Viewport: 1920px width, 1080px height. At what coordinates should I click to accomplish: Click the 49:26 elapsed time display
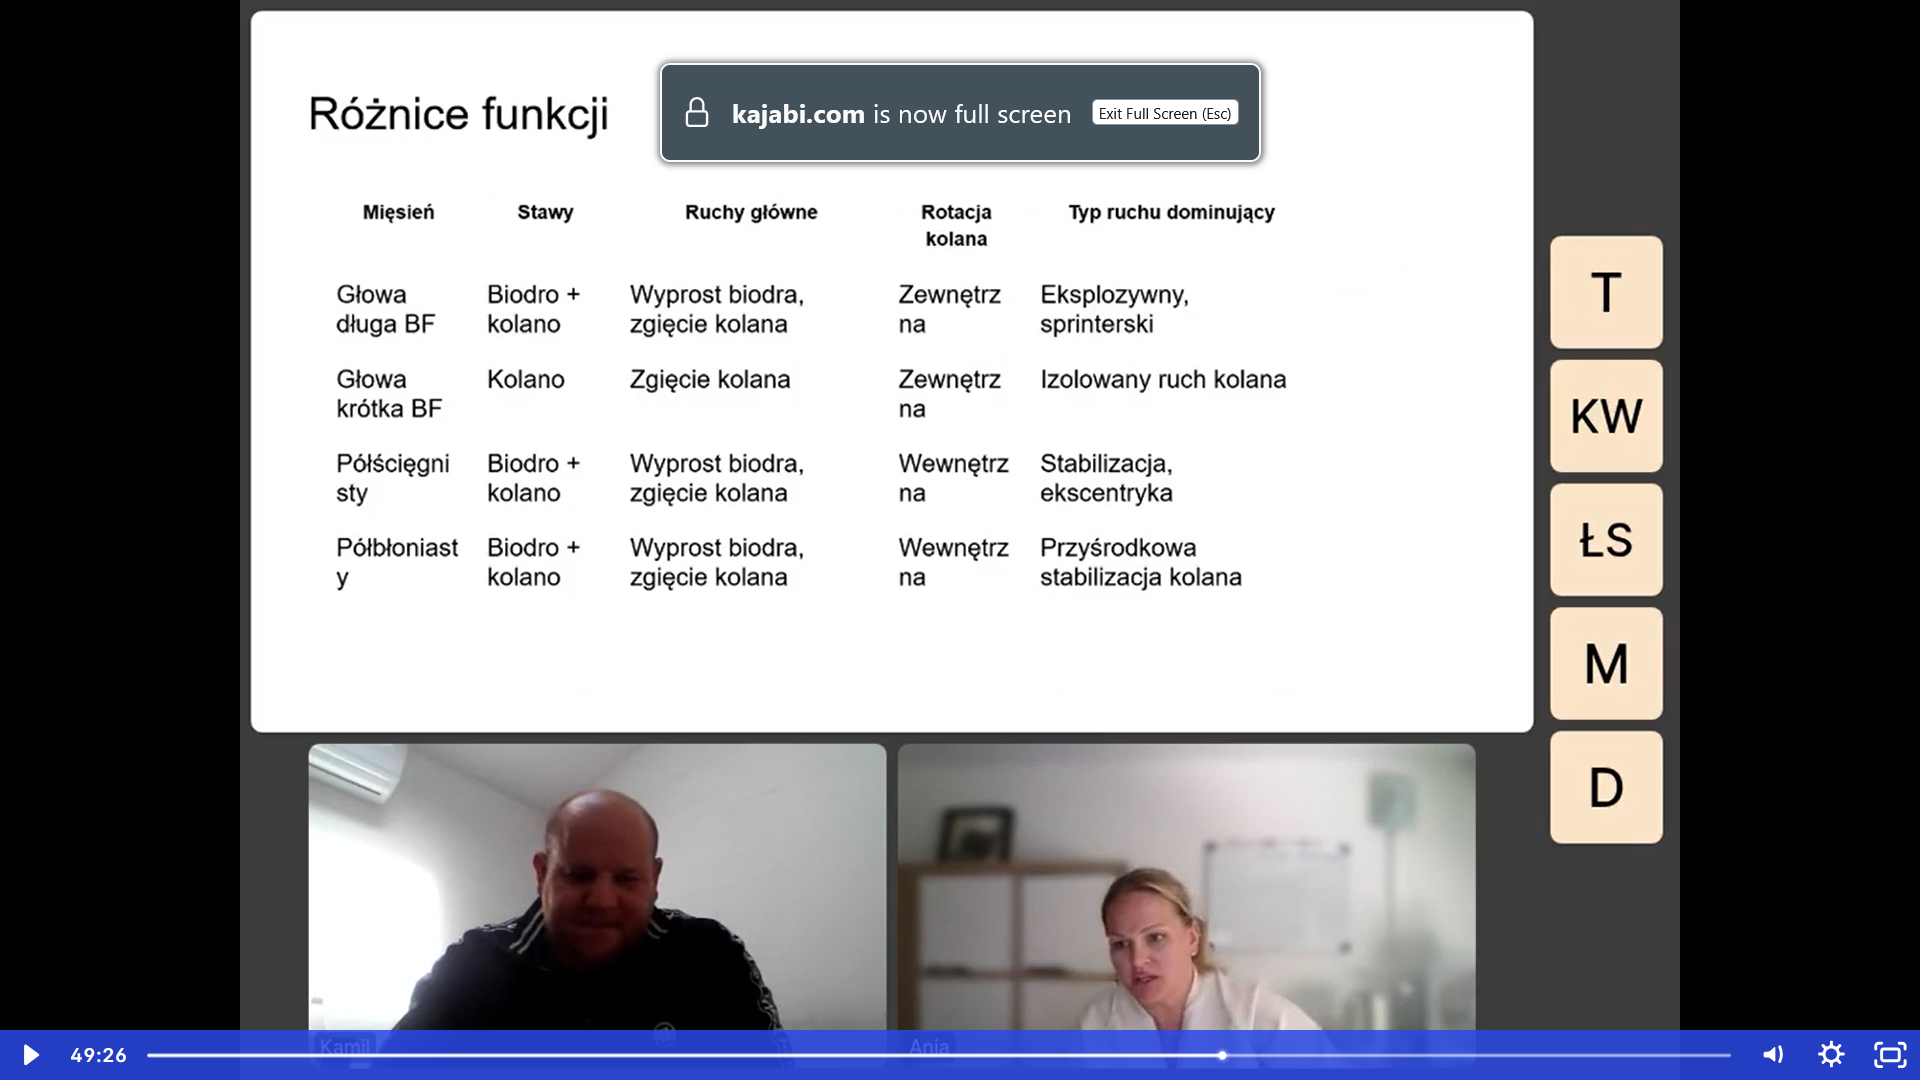coord(98,1055)
